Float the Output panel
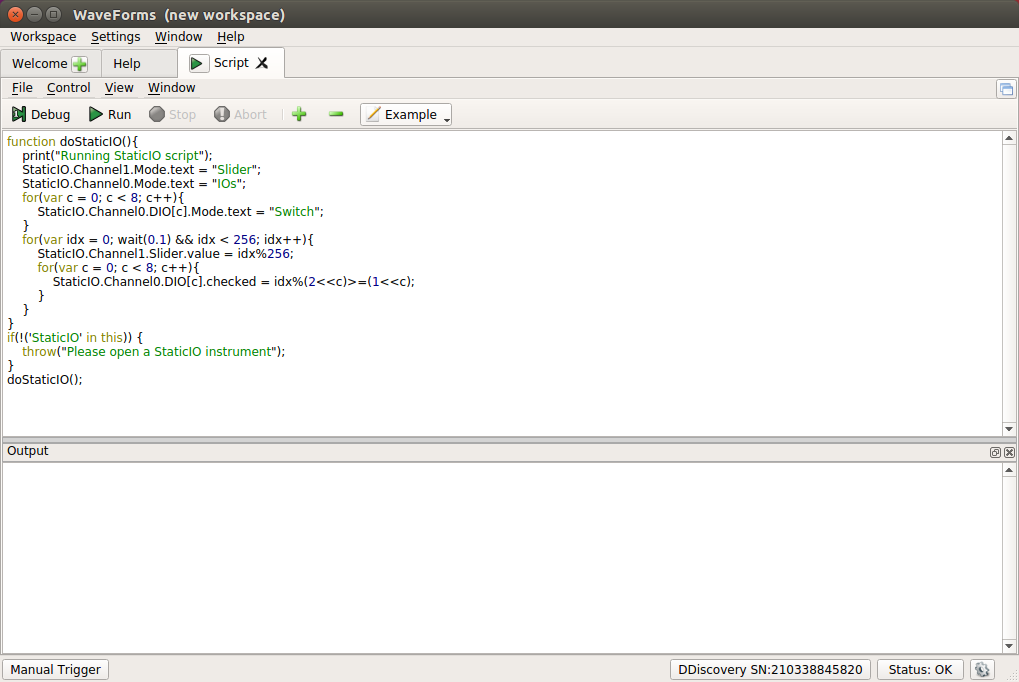Viewport: 1019px width, 682px height. point(995,452)
